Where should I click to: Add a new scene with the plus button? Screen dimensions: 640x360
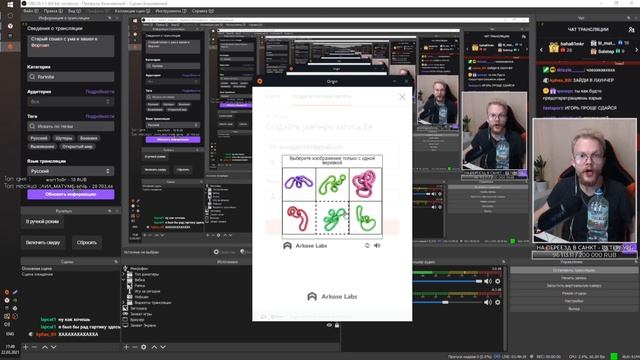pos(26,347)
